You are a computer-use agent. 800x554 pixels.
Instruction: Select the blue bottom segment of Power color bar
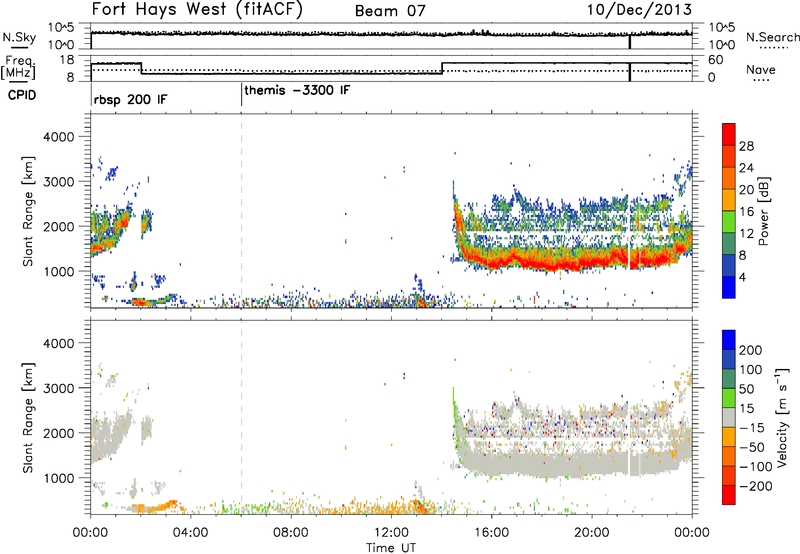click(729, 287)
